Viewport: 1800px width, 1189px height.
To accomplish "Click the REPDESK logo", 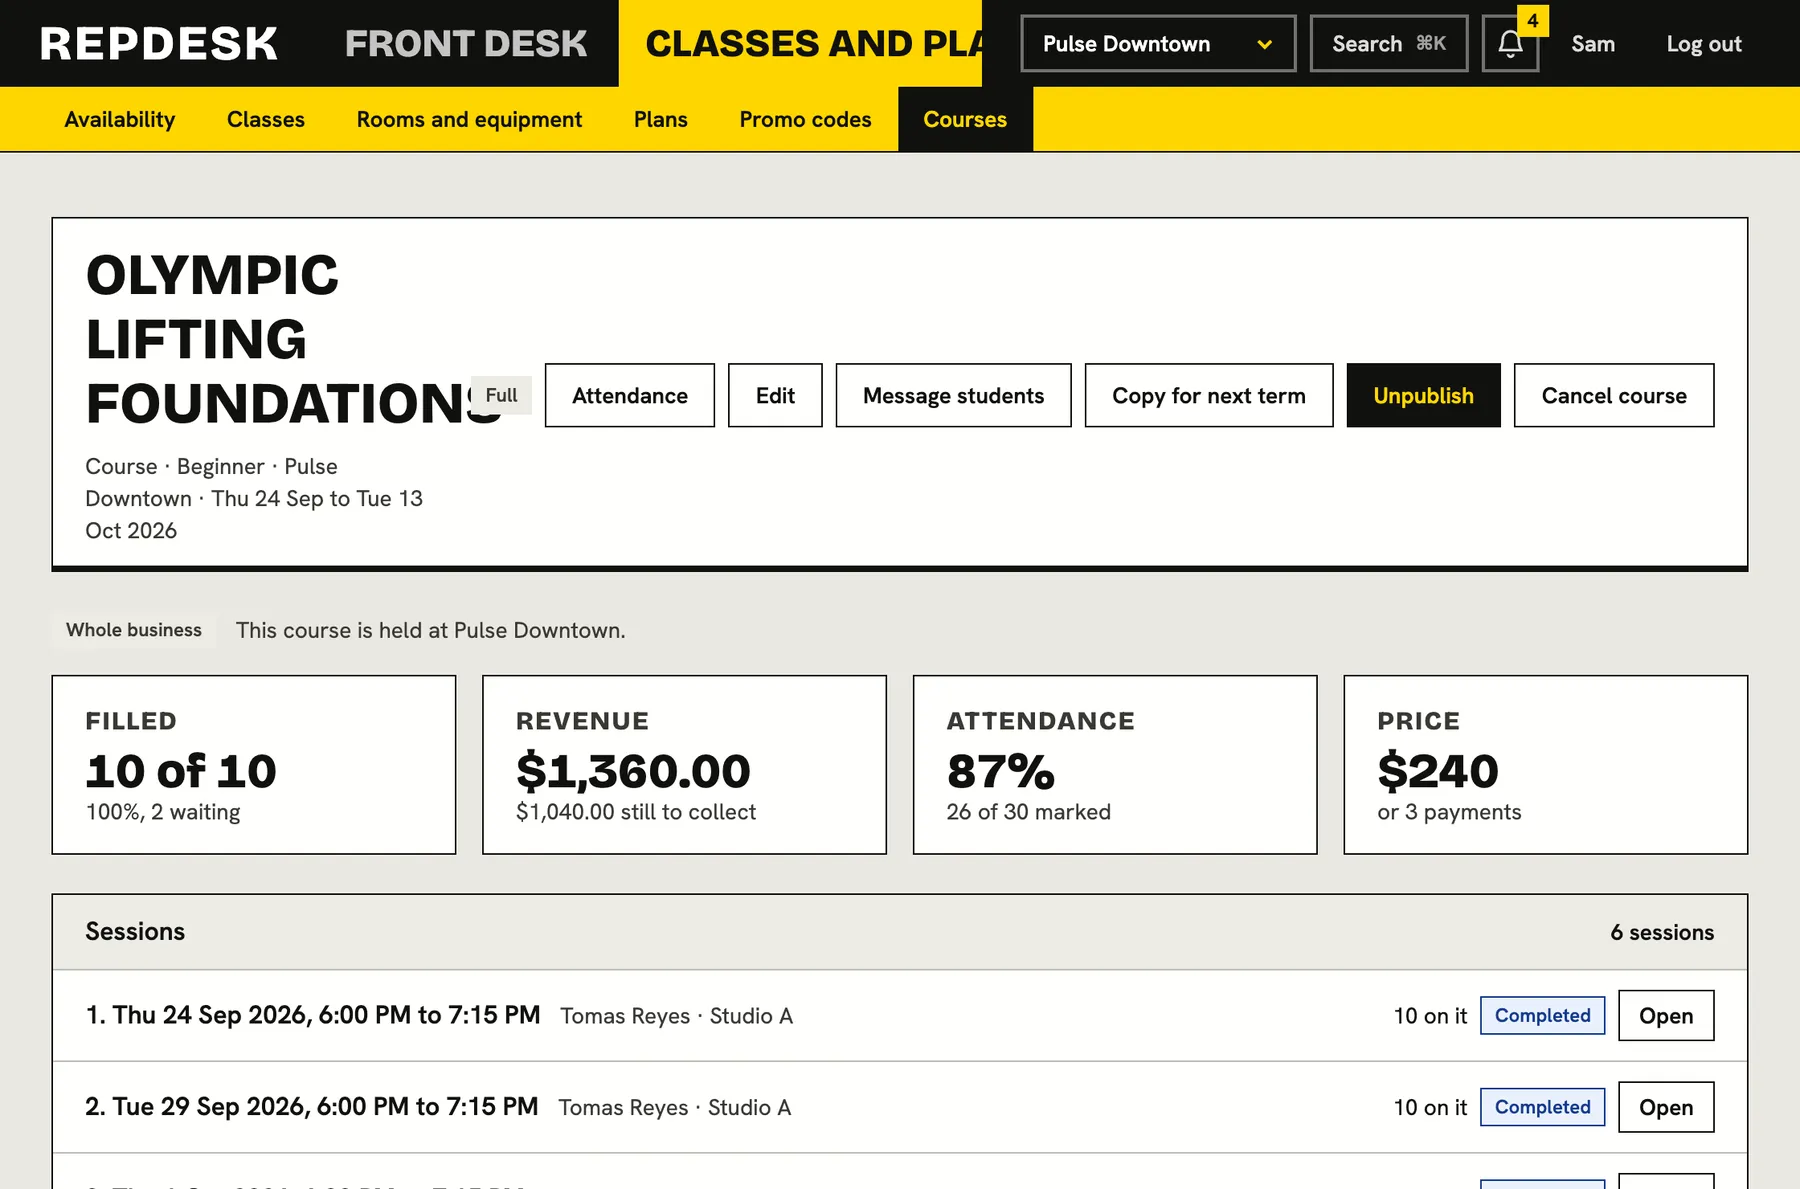I will click(x=159, y=44).
